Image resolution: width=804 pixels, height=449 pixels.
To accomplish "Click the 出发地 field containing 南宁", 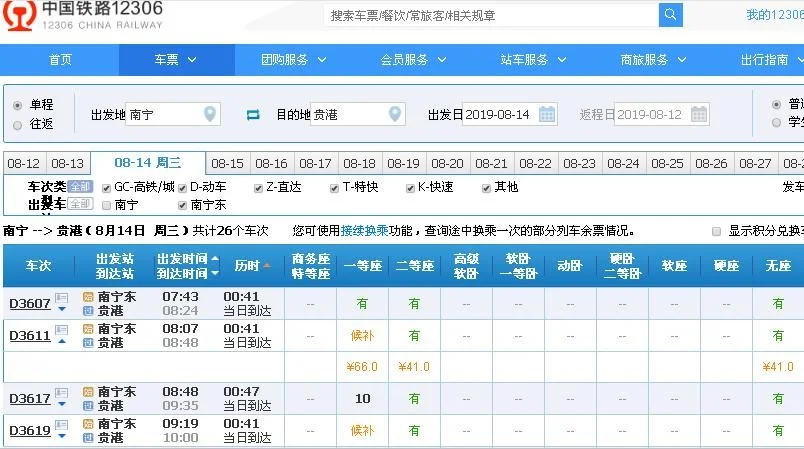I will coord(172,114).
